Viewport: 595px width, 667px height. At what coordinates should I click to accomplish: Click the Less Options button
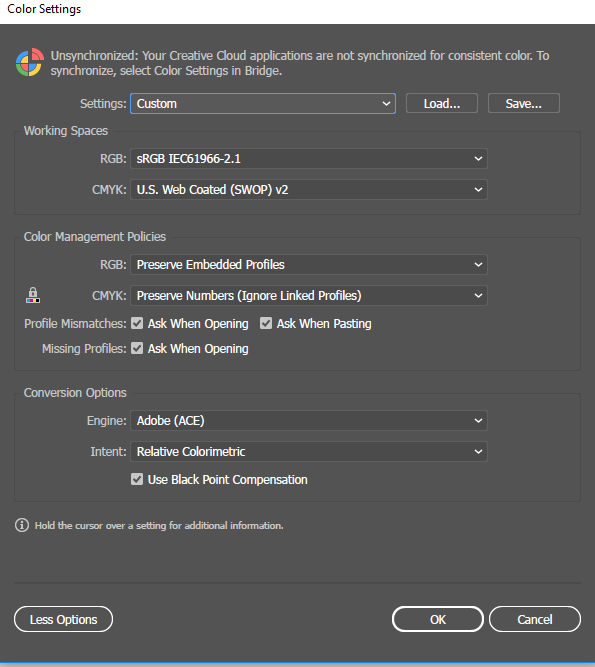(63, 619)
